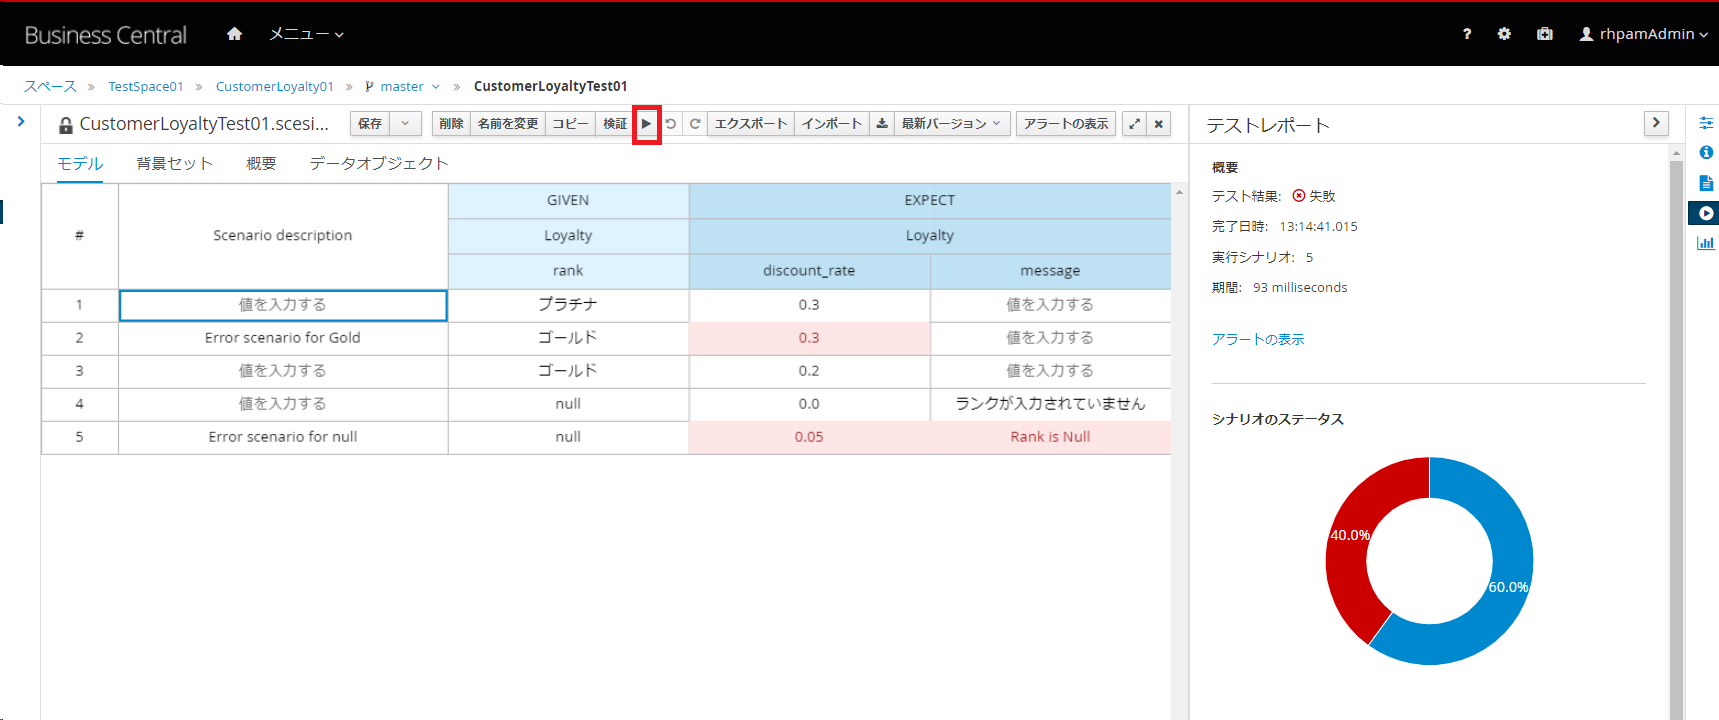Click the master branch icon
This screenshot has height=720, width=1719.
click(x=369, y=87)
